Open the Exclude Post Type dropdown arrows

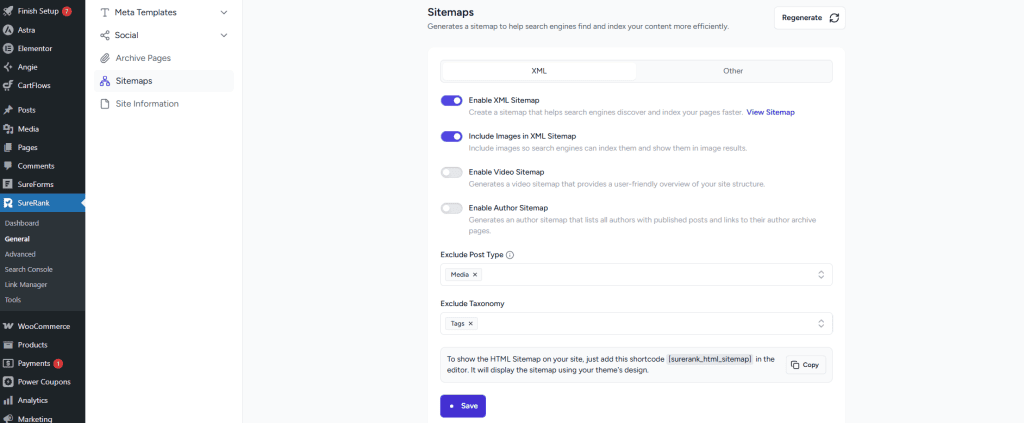click(820, 274)
